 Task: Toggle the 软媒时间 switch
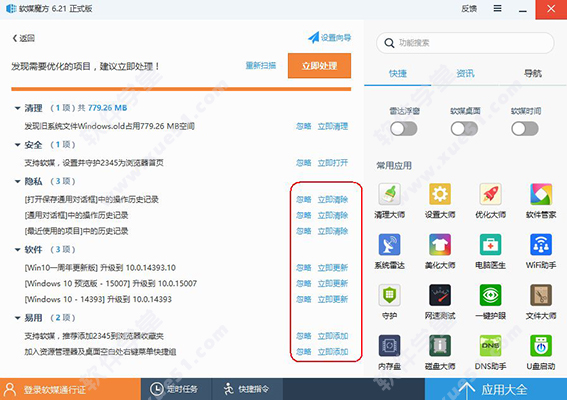coord(525,129)
